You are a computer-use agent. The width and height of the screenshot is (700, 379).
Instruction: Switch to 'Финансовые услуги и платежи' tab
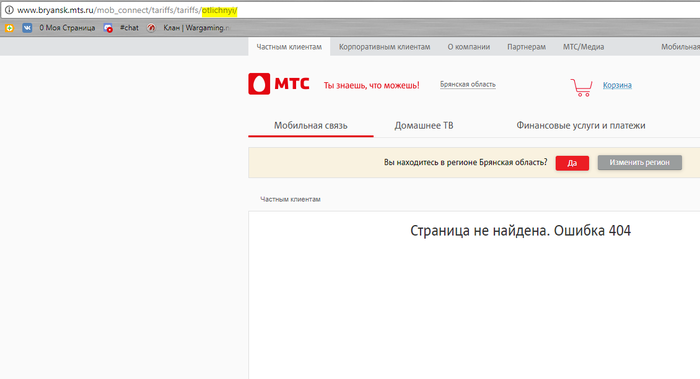[581, 126]
